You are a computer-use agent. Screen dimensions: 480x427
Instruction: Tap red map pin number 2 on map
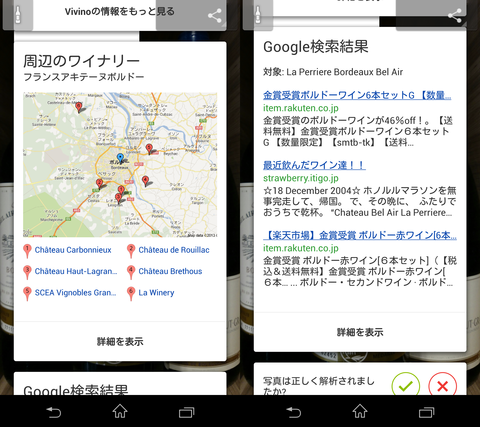pos(99,184)
